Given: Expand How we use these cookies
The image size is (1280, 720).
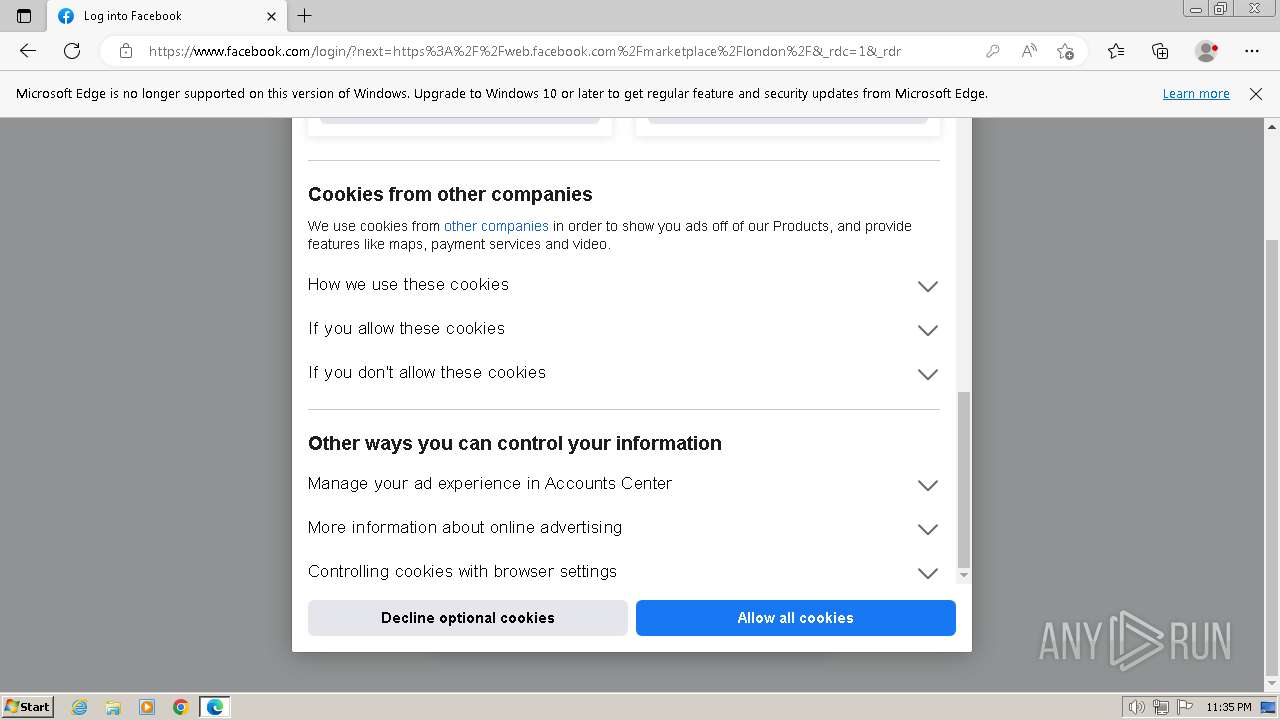Looking at the screenshot, I should [x=927, y=286].
